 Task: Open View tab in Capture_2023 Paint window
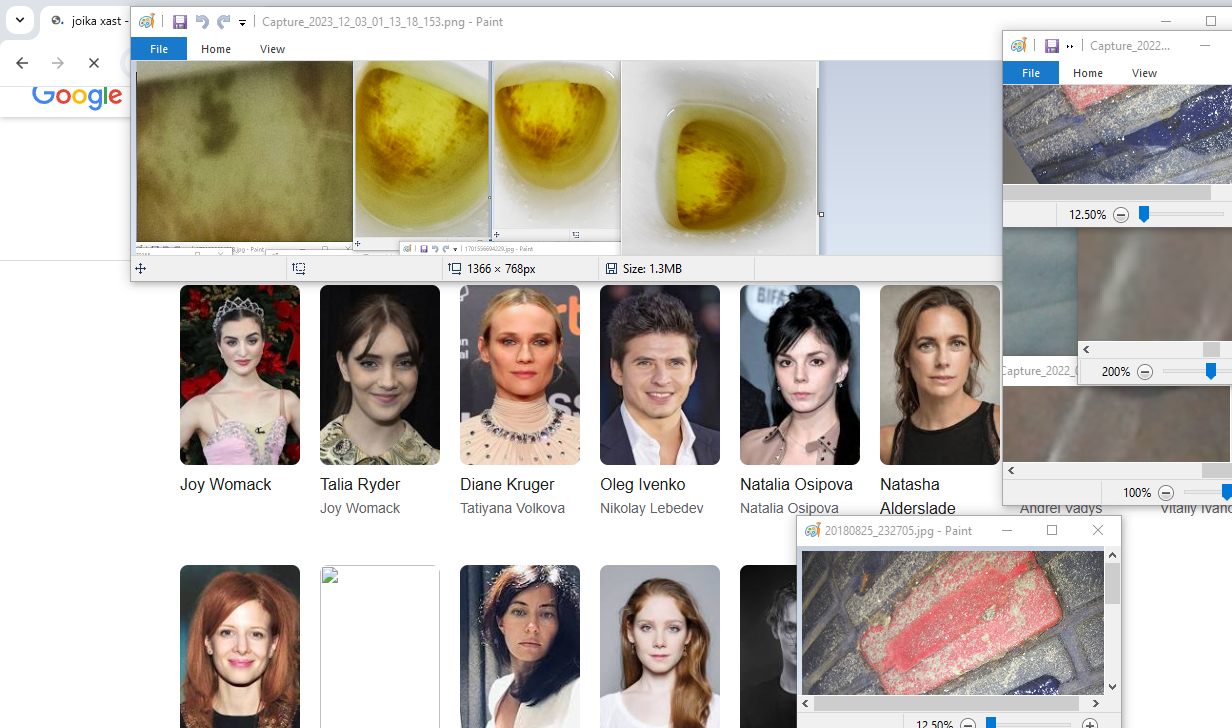click(272, 49)
